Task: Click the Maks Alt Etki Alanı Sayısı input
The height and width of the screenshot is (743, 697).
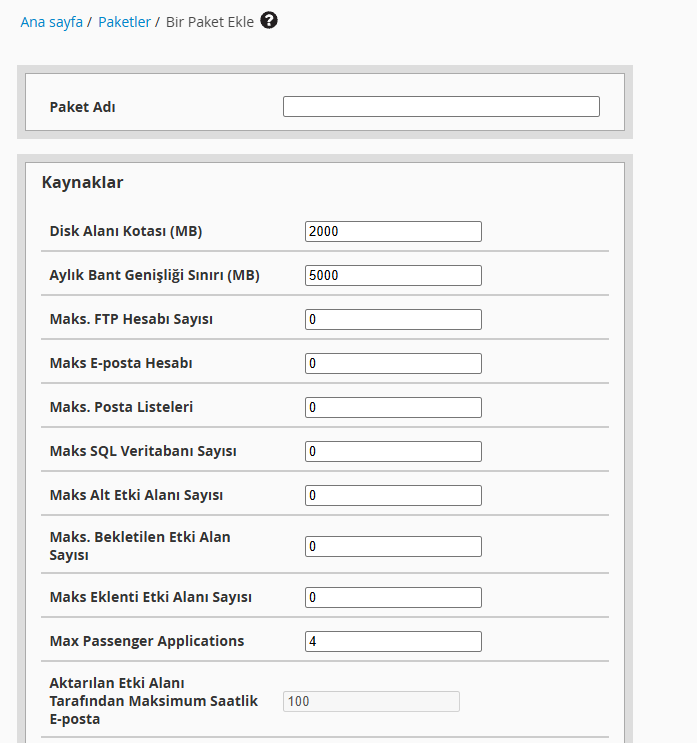Action: (x=393, y=495)
